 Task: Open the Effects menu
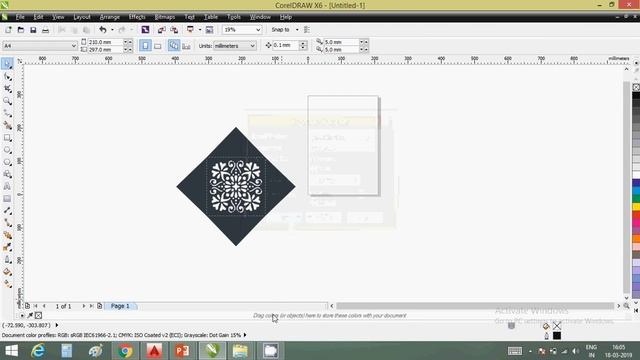(137, 17)
